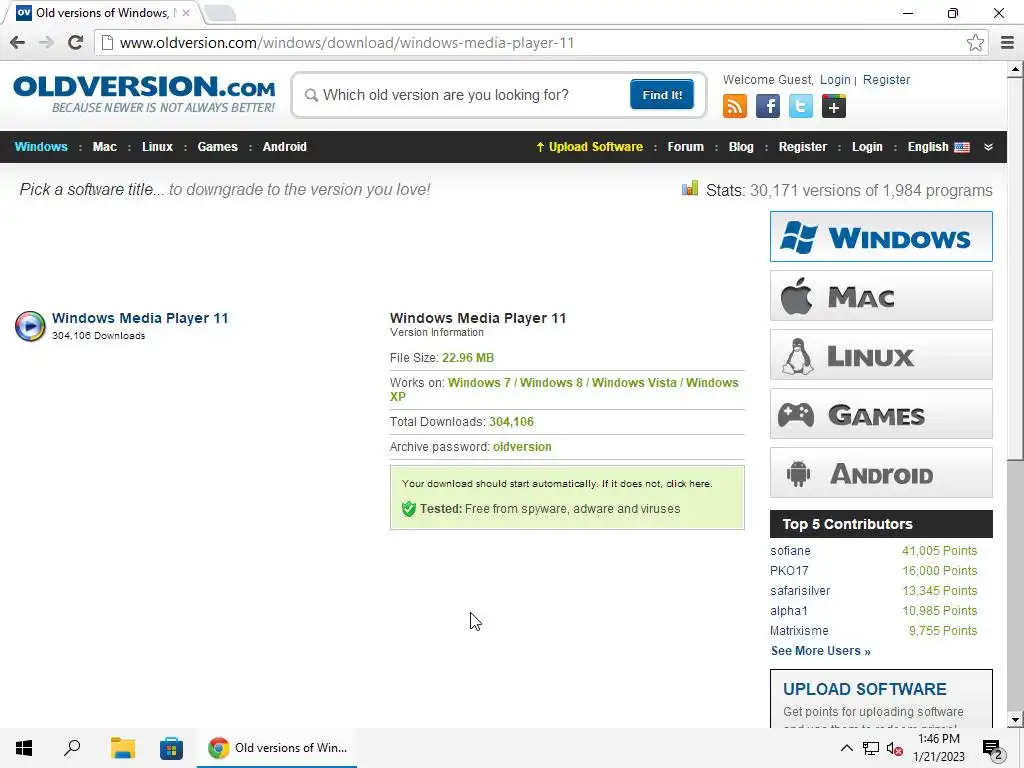1024x768 pixels.
Task: Show hidden tray icons chevron
Action: tap(846, 748)
